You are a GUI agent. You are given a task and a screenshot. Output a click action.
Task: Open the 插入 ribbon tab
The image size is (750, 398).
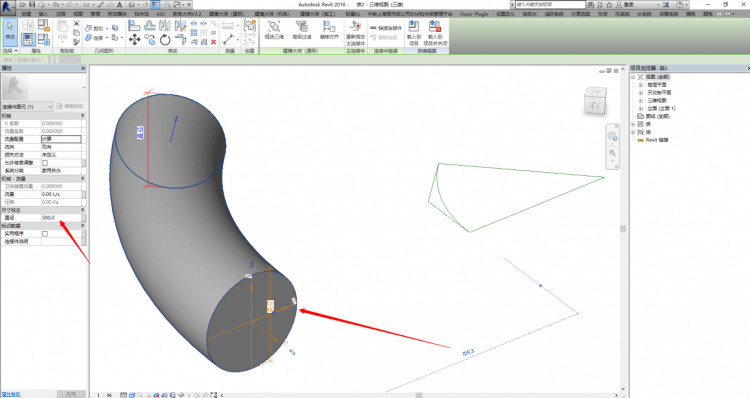point(43,14)
